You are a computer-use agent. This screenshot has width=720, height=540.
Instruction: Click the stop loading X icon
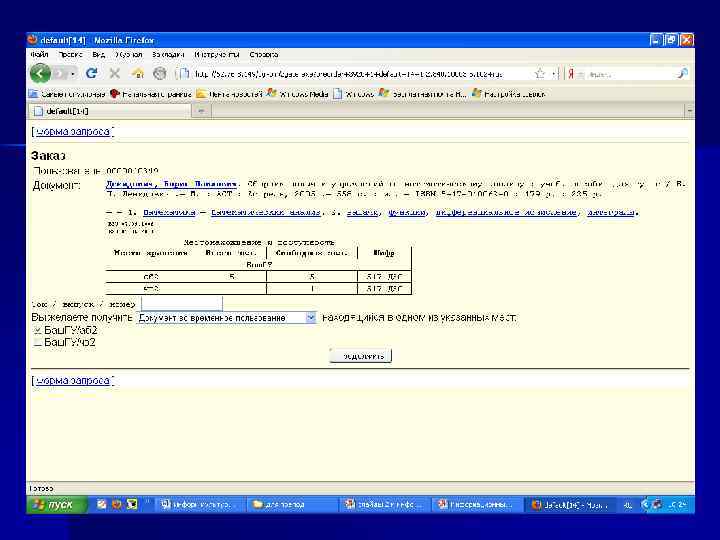coord(115,73)
